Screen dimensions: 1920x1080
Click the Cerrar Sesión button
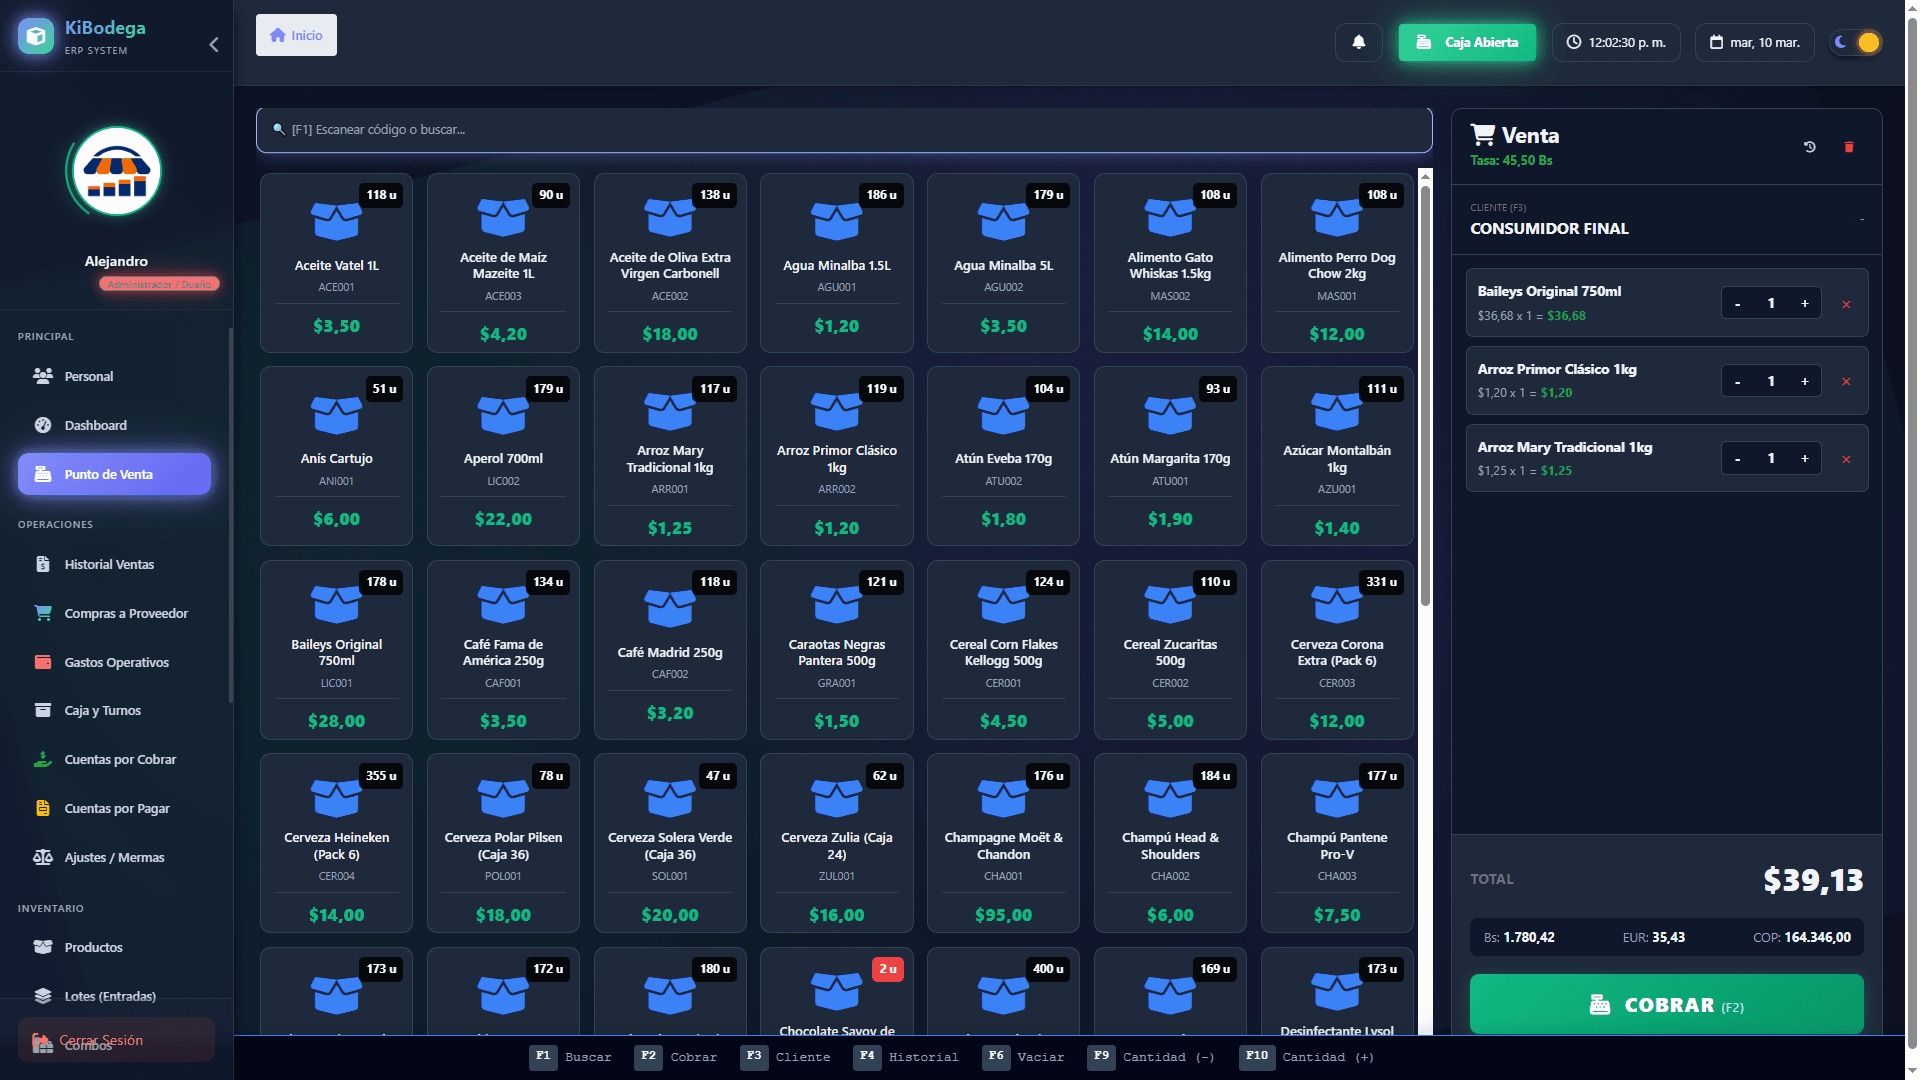(115, 1040)
